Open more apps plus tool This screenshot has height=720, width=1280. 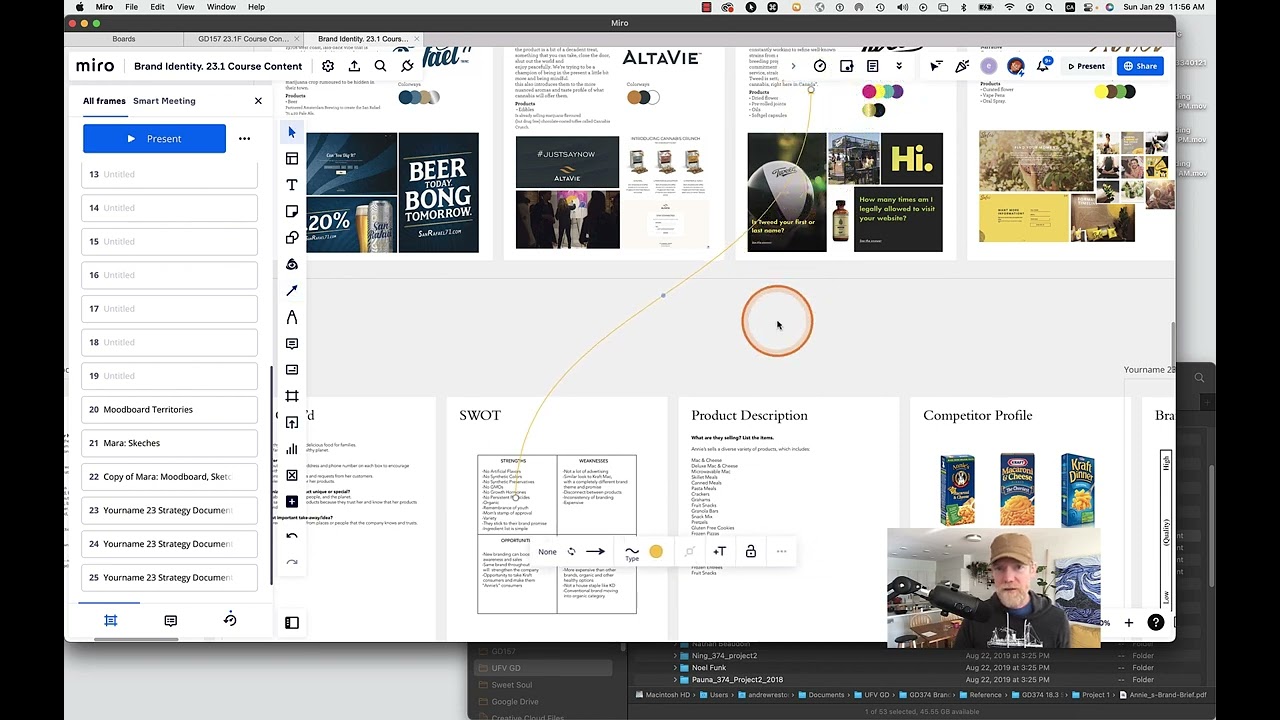click(x=292, y=501)
